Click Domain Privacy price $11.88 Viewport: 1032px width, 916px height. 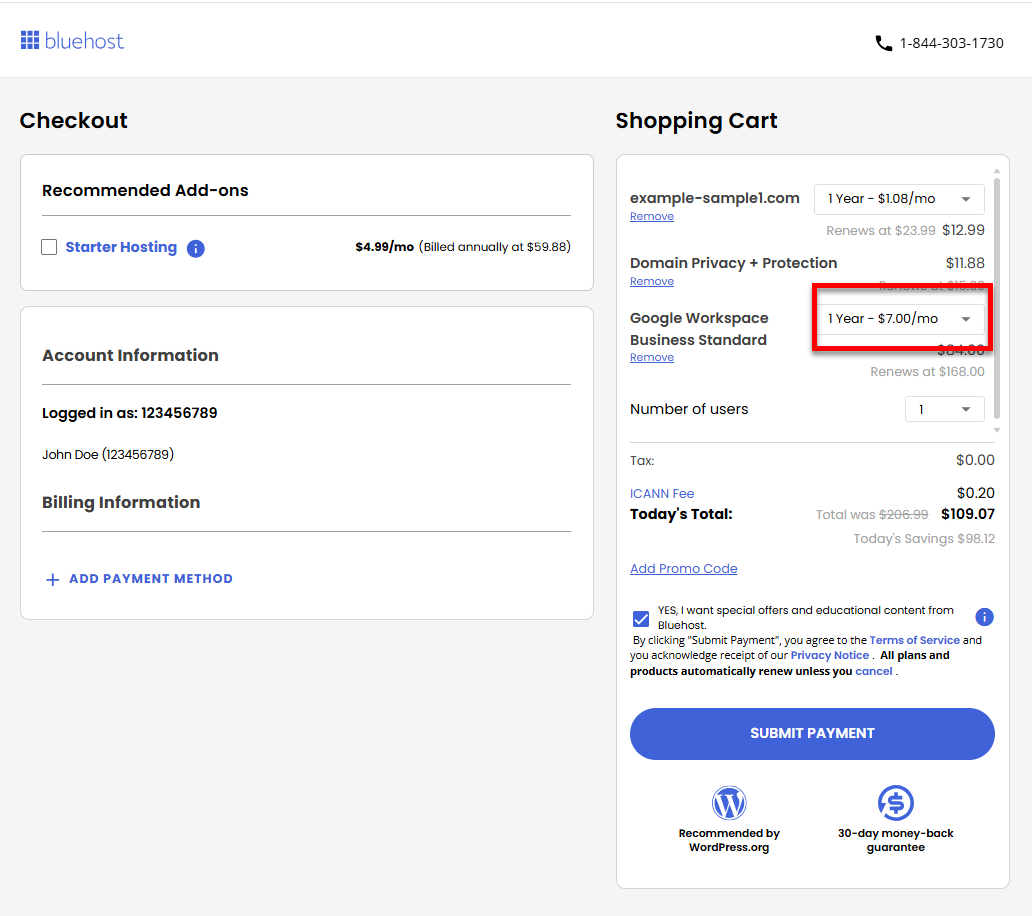click(965, 263)
